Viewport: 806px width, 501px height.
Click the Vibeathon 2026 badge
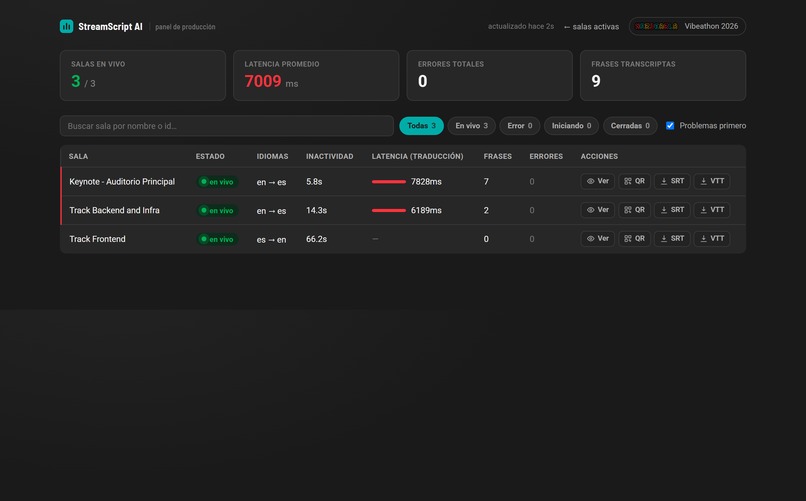[x=687, y=26]
